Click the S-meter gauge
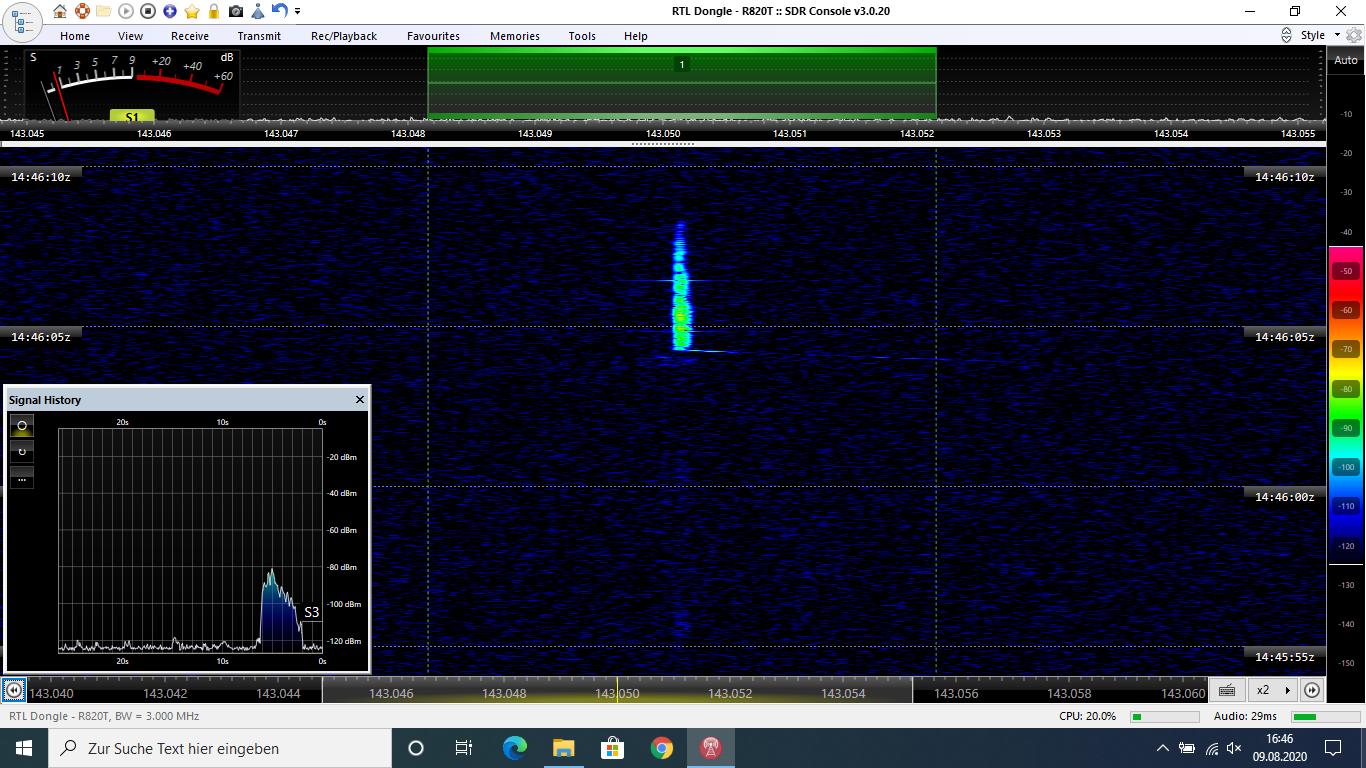 click(132, 85)
